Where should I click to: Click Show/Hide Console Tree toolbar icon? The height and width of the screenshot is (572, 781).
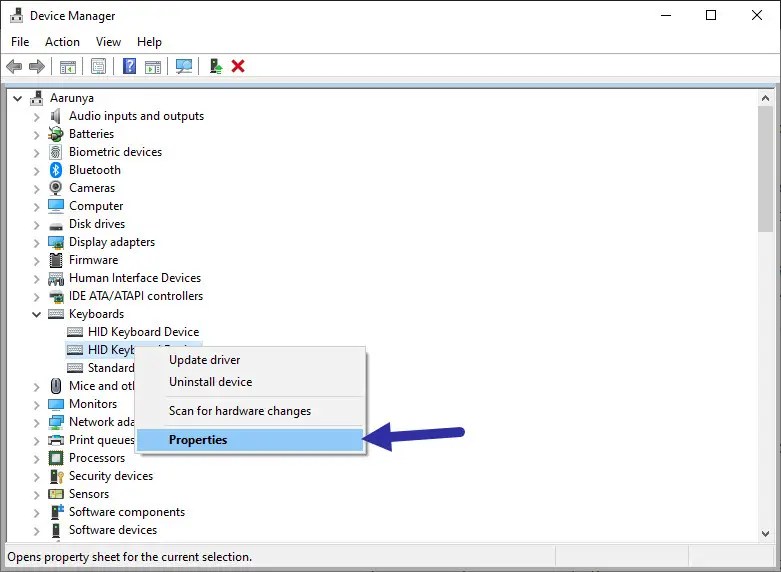[x=68, y=66]
